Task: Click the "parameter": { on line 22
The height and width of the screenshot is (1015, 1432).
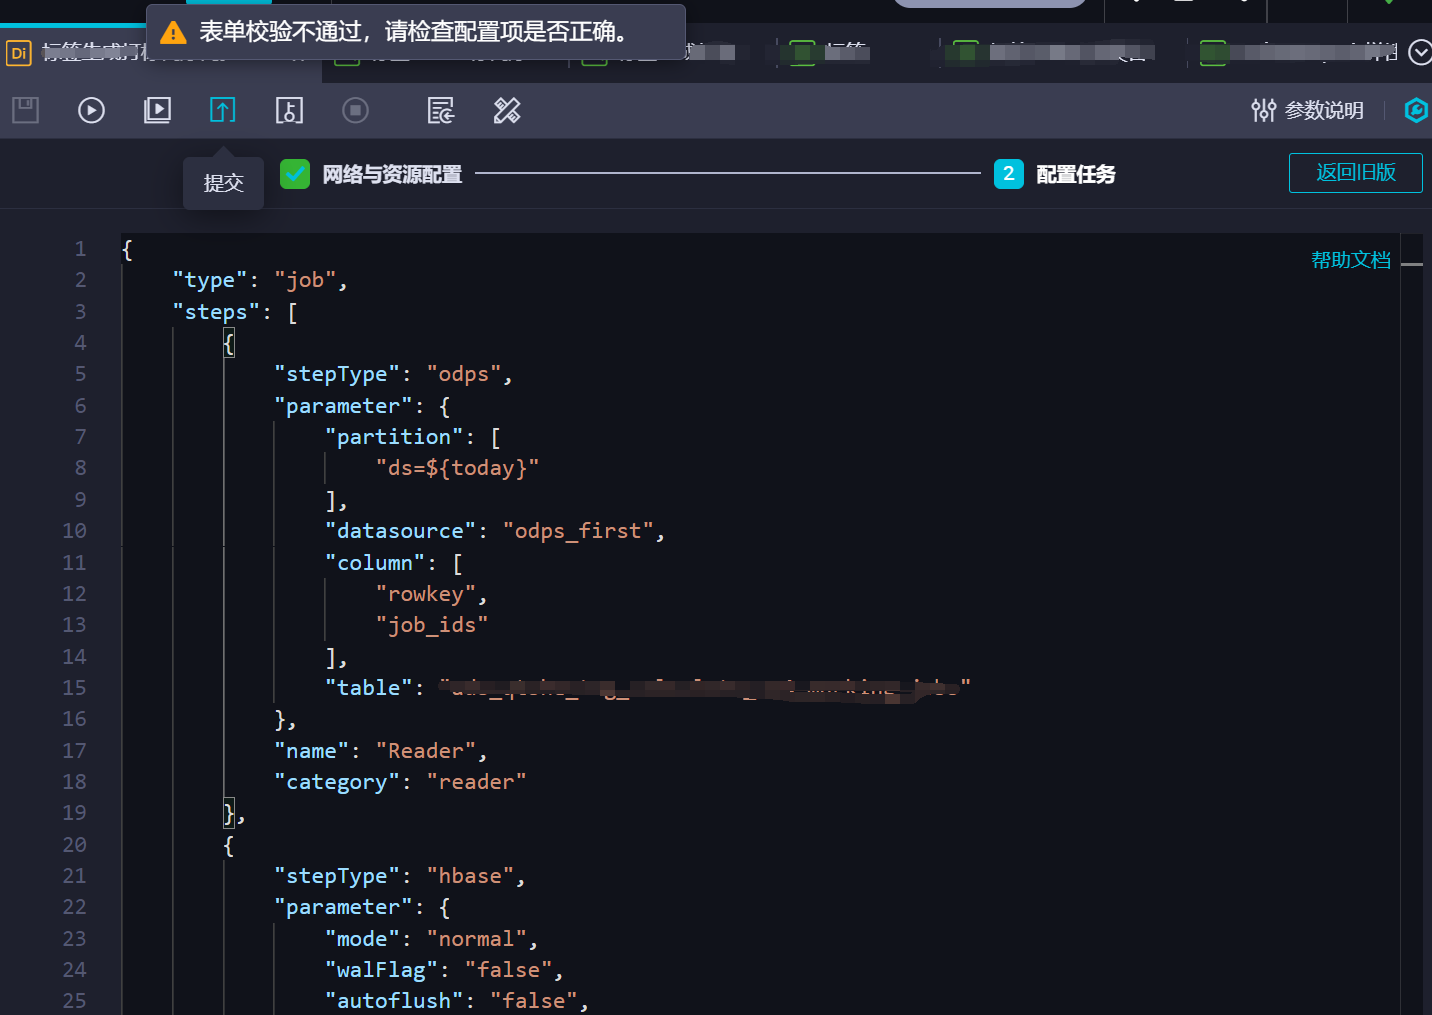Action: click(x=362, y=907)
